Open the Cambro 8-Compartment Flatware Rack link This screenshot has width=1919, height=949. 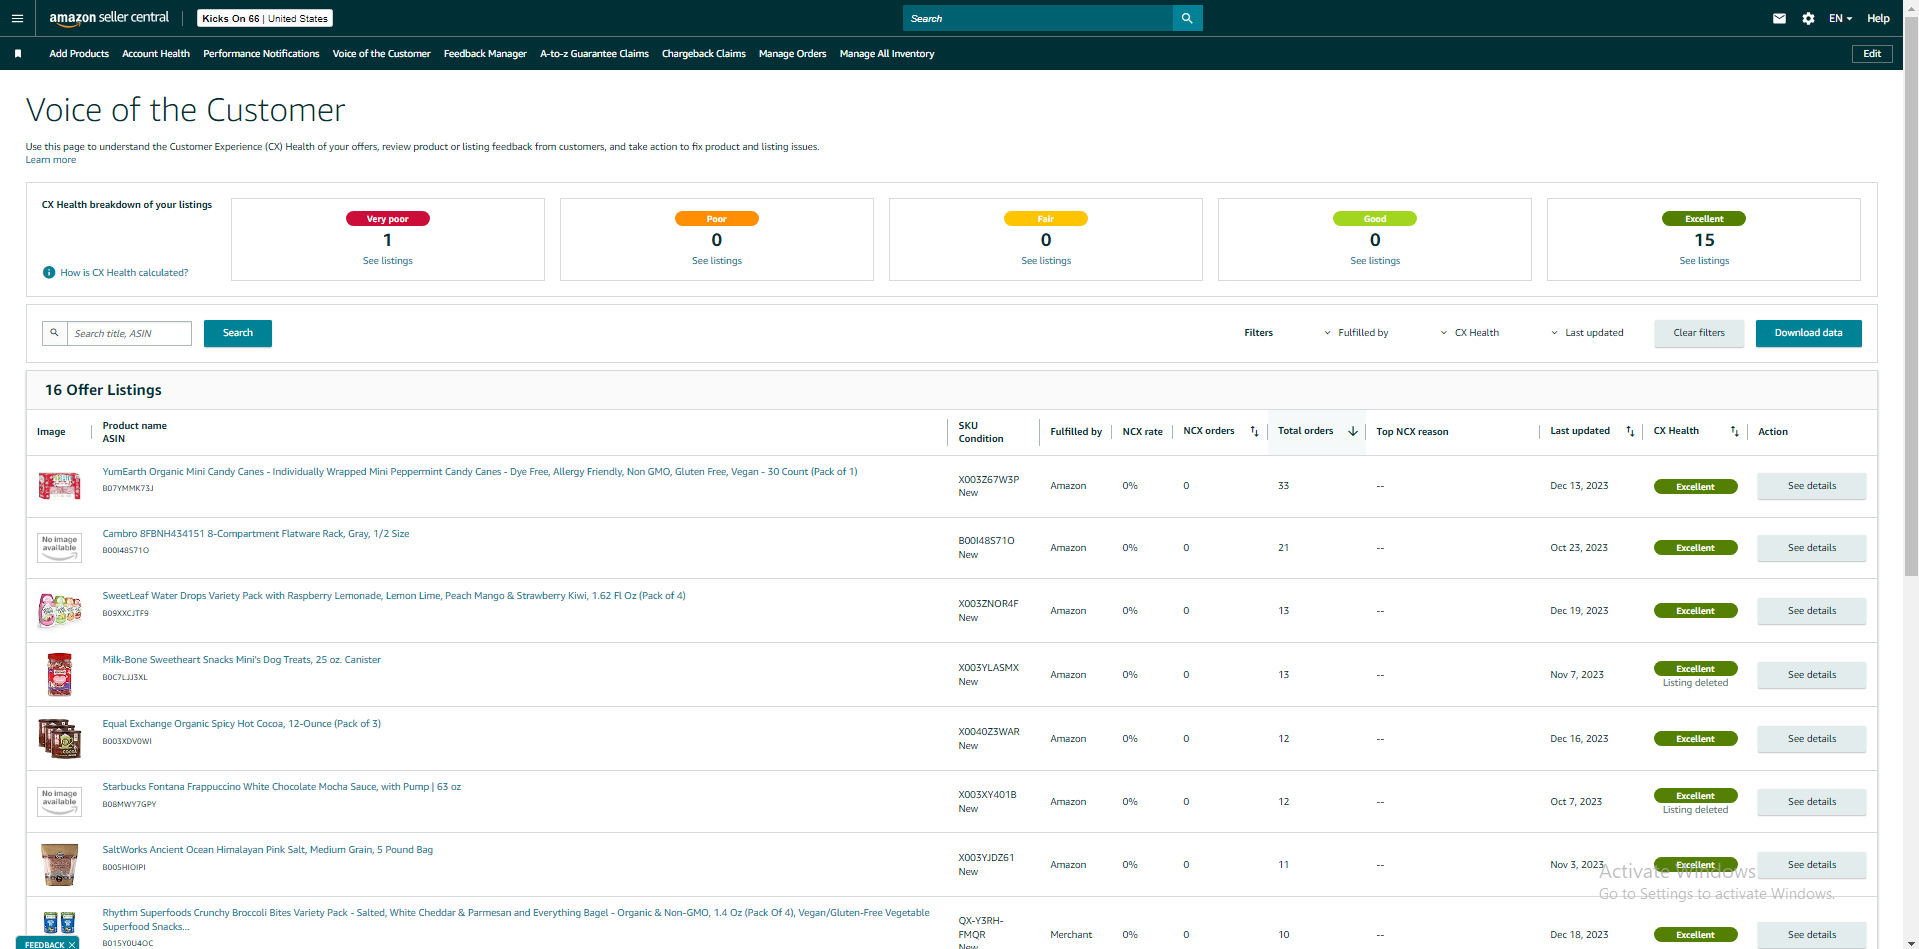click(x=256, y=534)
